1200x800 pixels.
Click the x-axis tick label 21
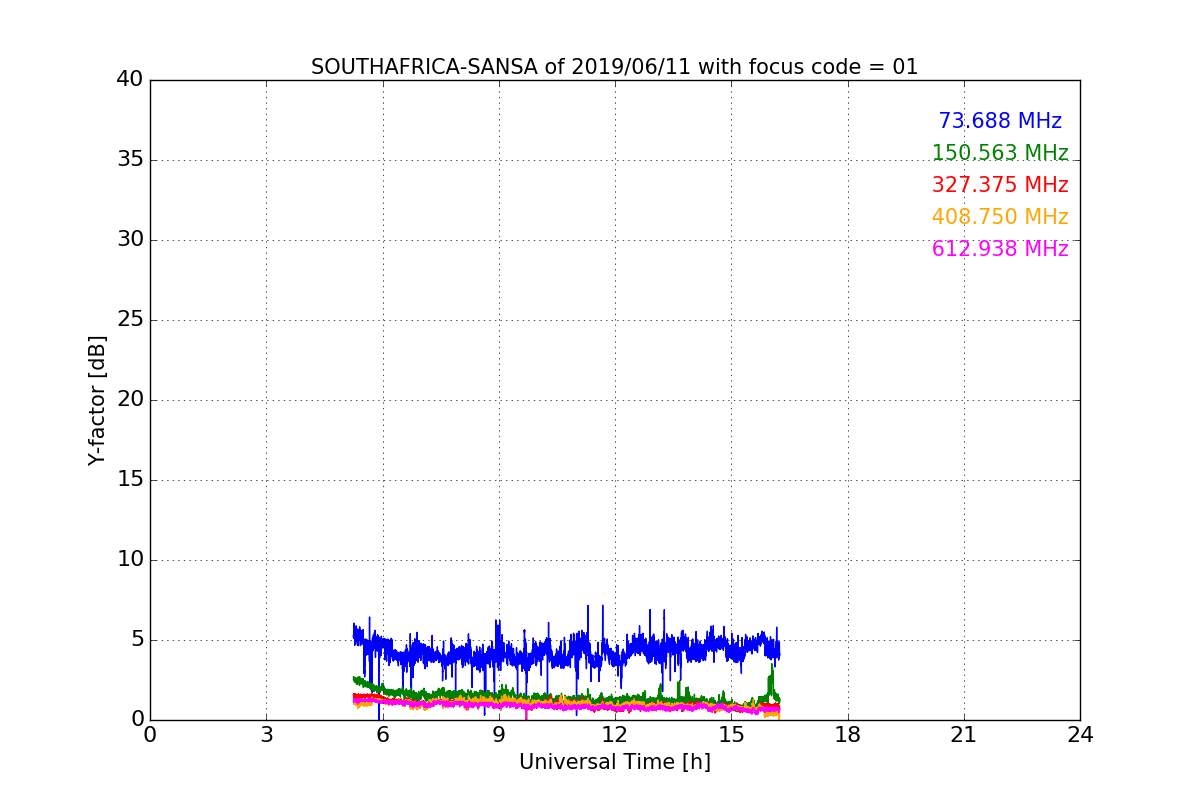point(964,735)
